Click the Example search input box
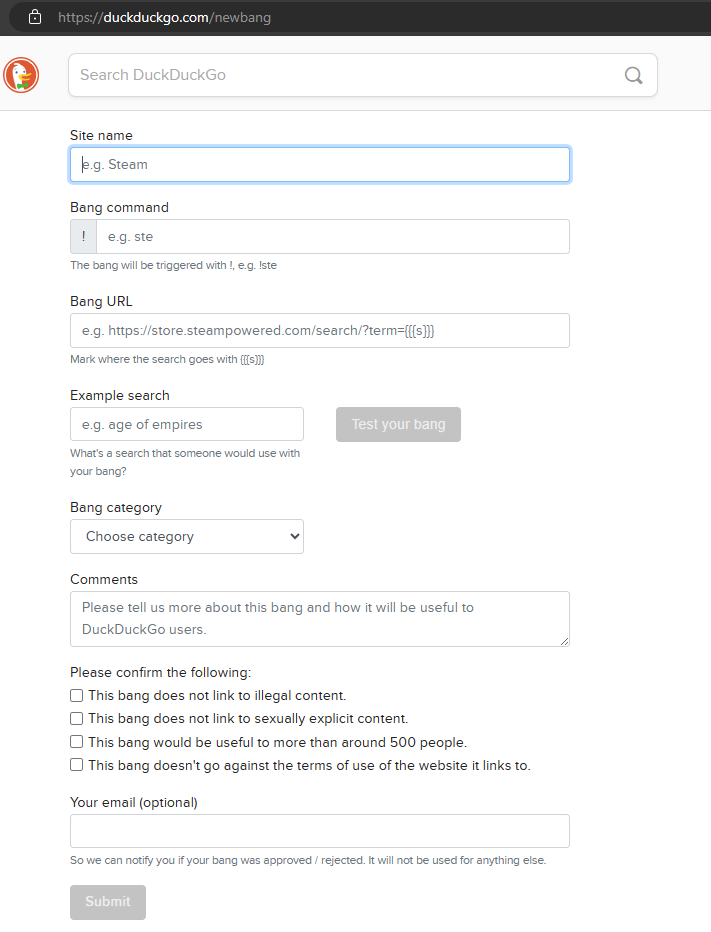 tap(186, 423)
